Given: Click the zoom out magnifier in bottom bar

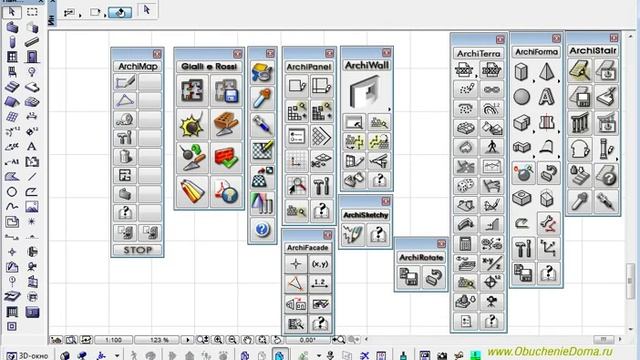Looking at the screenshot, I should click(x=233, y=340).
